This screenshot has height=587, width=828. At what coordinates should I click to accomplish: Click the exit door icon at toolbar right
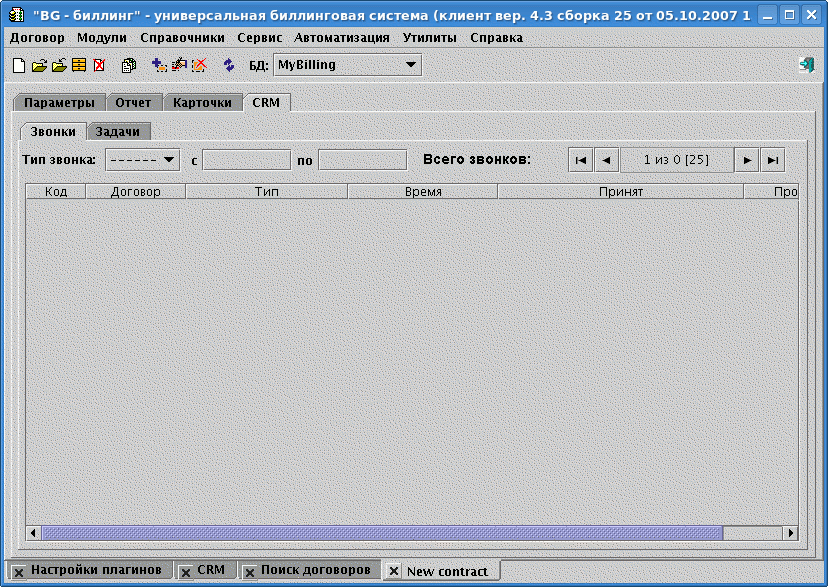point(806,65)
